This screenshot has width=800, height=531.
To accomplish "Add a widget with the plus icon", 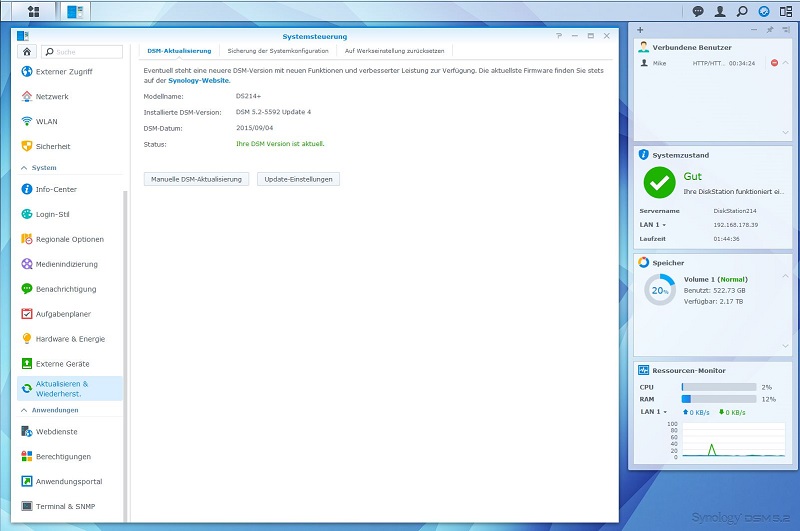I will click(640, 30).
